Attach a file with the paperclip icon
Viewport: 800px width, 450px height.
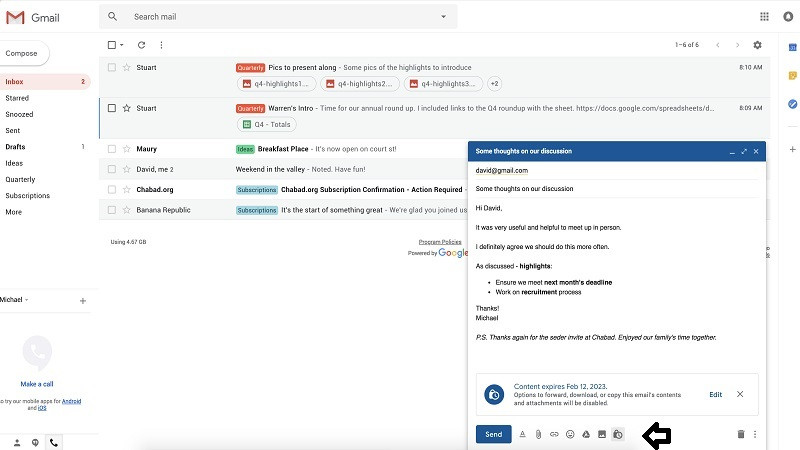click(x=538, y=434)
